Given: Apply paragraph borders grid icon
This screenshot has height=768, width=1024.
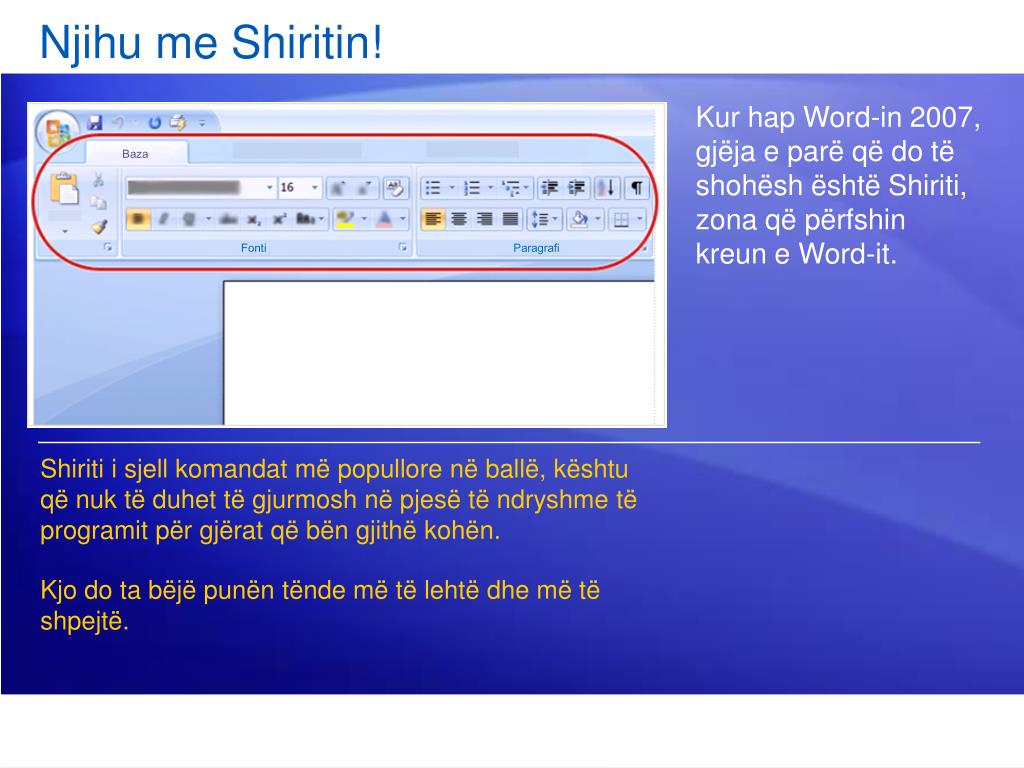Looking at the screenshot, I should [x=621, y=219].
